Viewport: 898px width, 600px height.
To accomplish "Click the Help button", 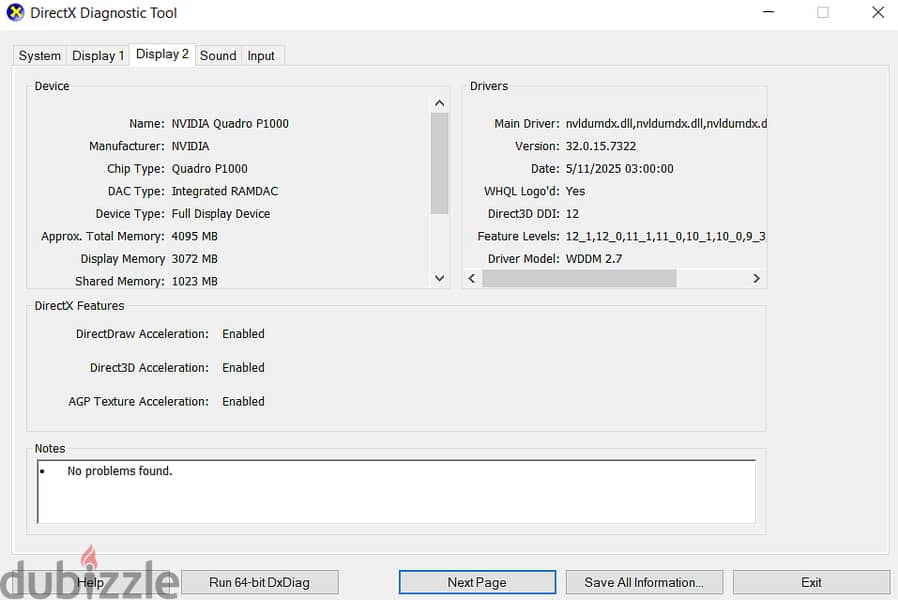I will click(x=90, y=582).
